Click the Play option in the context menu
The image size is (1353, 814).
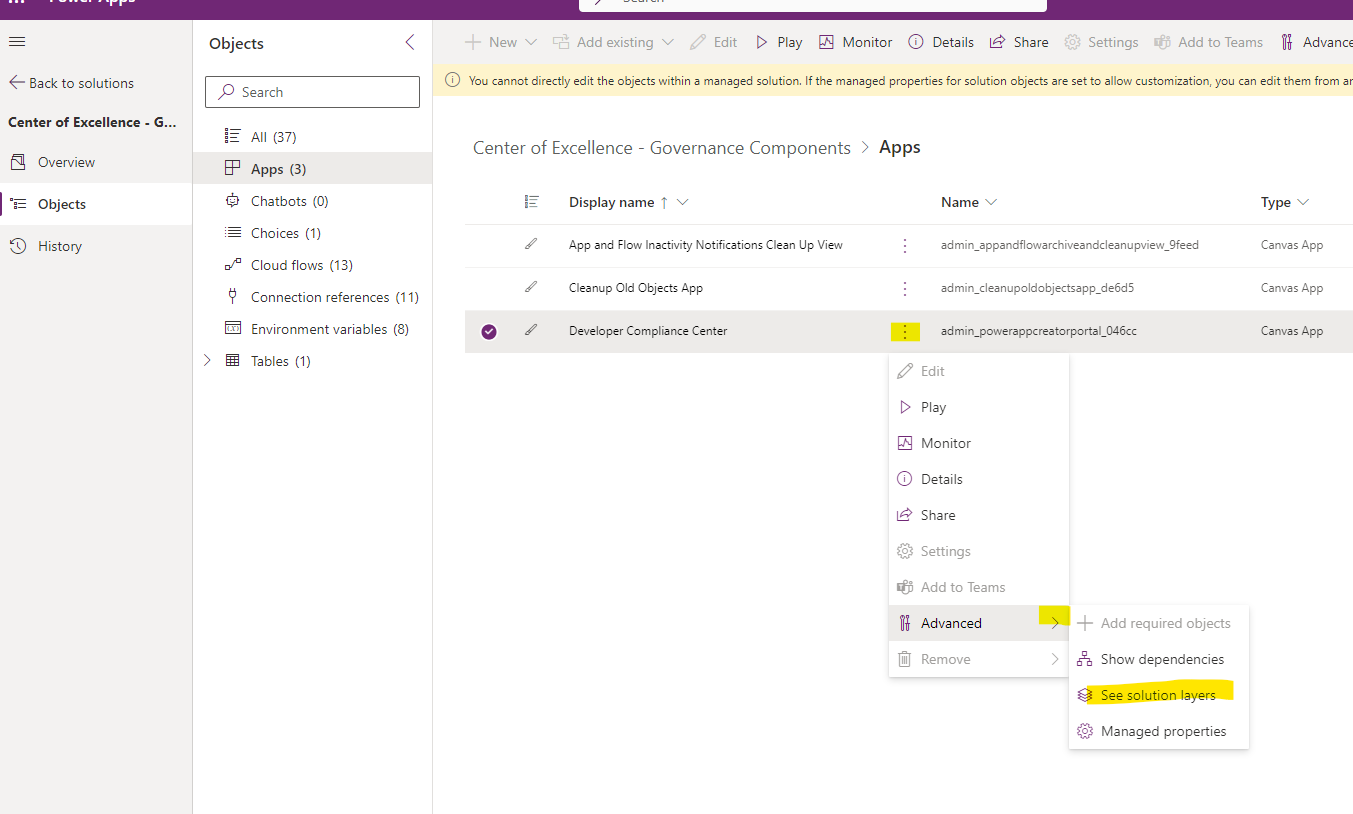coord(935,407)
